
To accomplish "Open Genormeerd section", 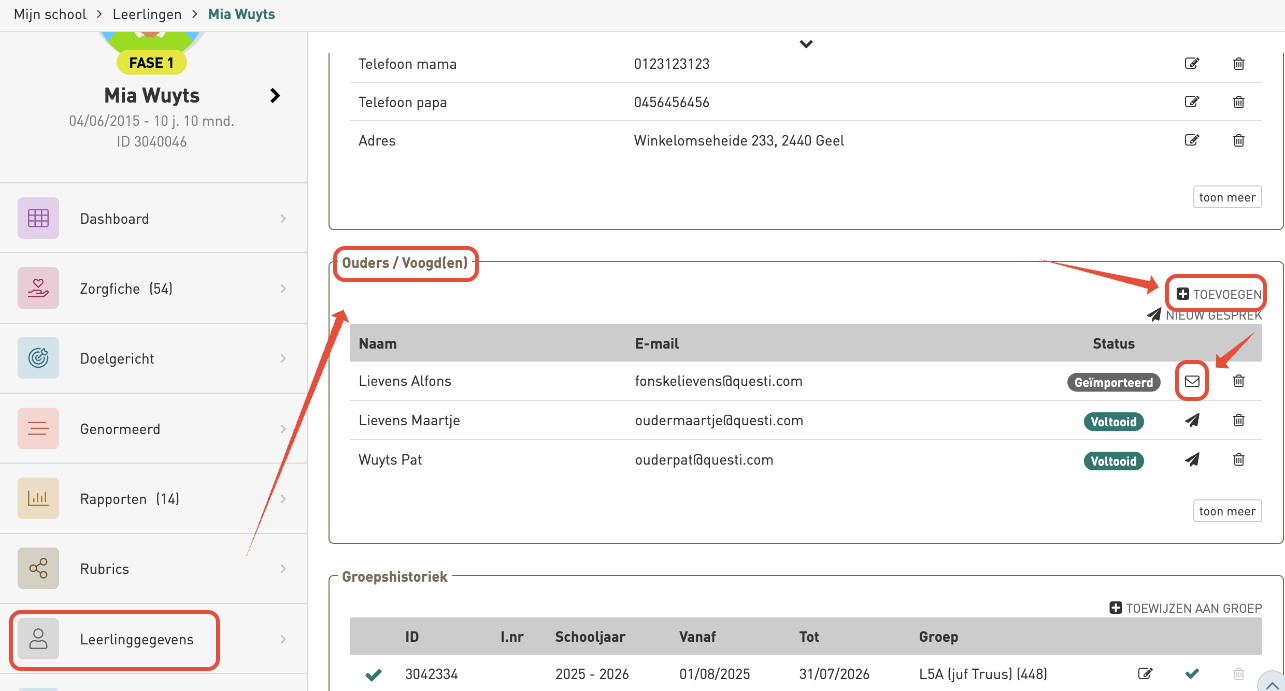I will 154,428.
